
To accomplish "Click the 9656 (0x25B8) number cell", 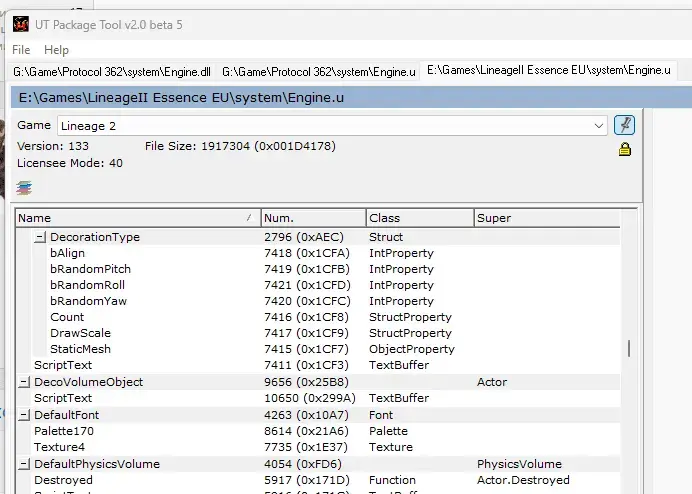I will [x=306, y=382].
